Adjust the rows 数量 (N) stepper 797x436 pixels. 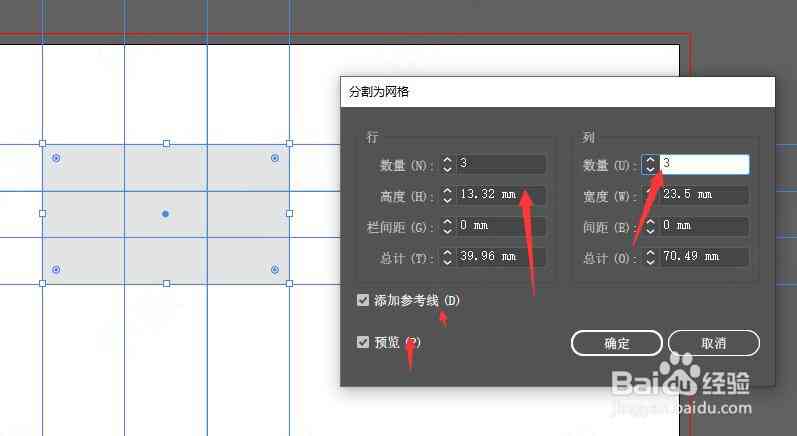pos(447,164)
